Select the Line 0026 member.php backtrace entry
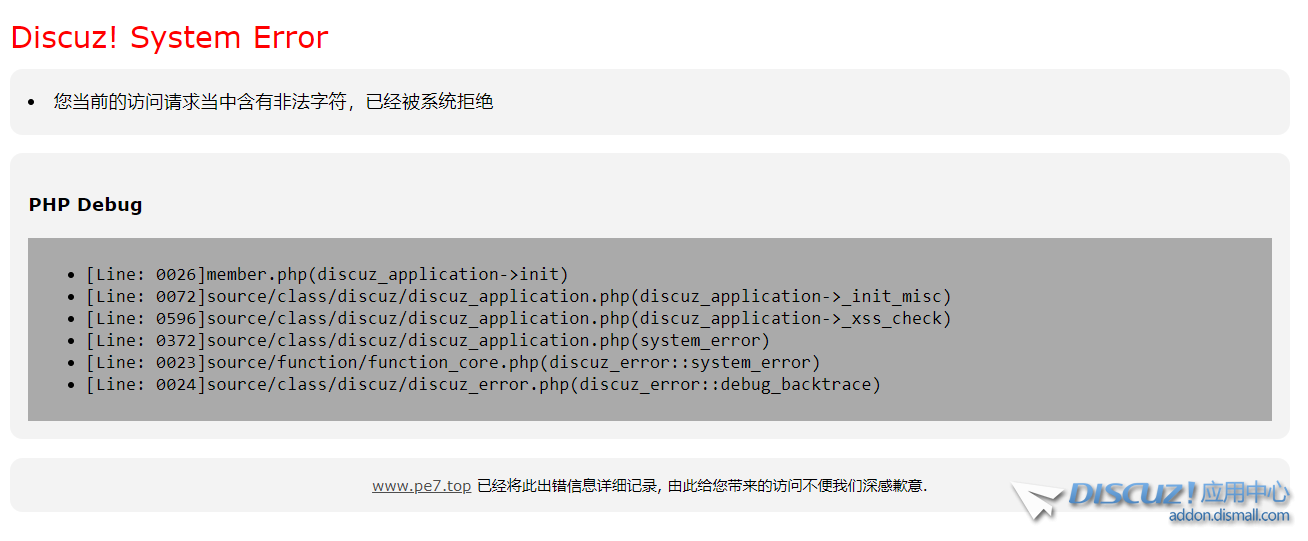Image resolution: width=1308 pixels, height=541 pixels. point(327,274)
